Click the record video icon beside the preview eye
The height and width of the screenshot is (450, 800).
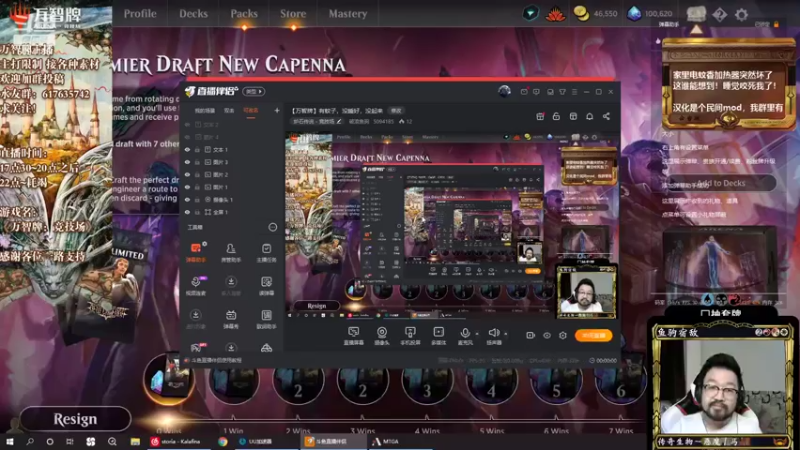click(x=531, y=335)
